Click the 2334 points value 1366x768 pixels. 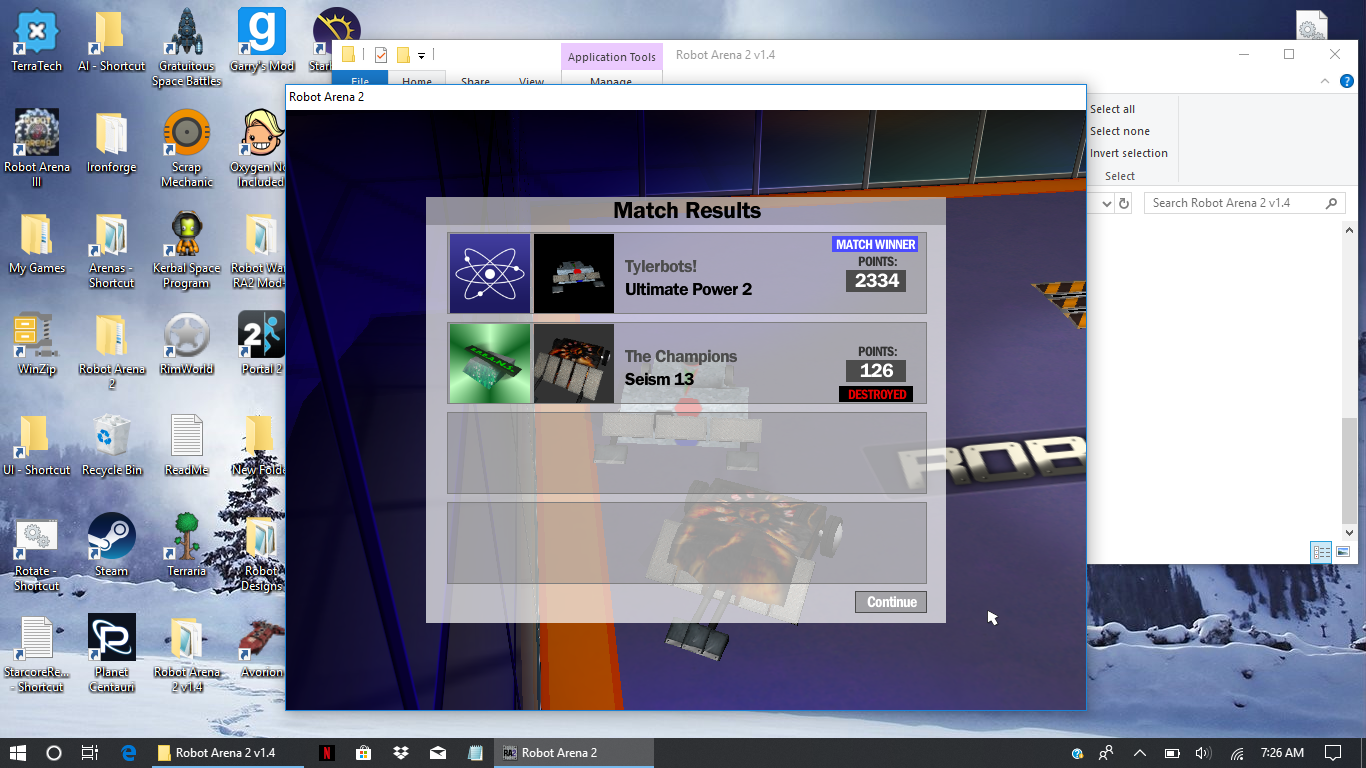(876, 281)
